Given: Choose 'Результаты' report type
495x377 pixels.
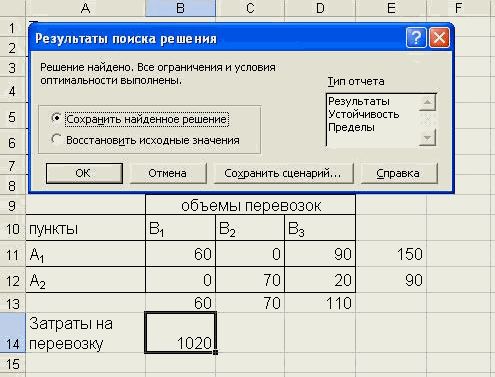Looking at the screenshot, I should (359, 101).
